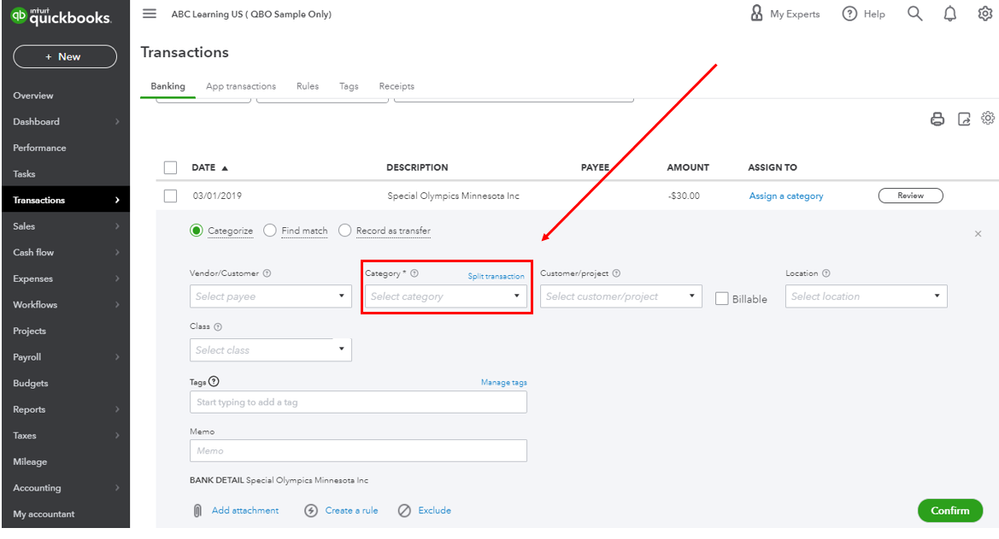
Task: Open the Help question mark icon
Action: click(x=849, y=13)
